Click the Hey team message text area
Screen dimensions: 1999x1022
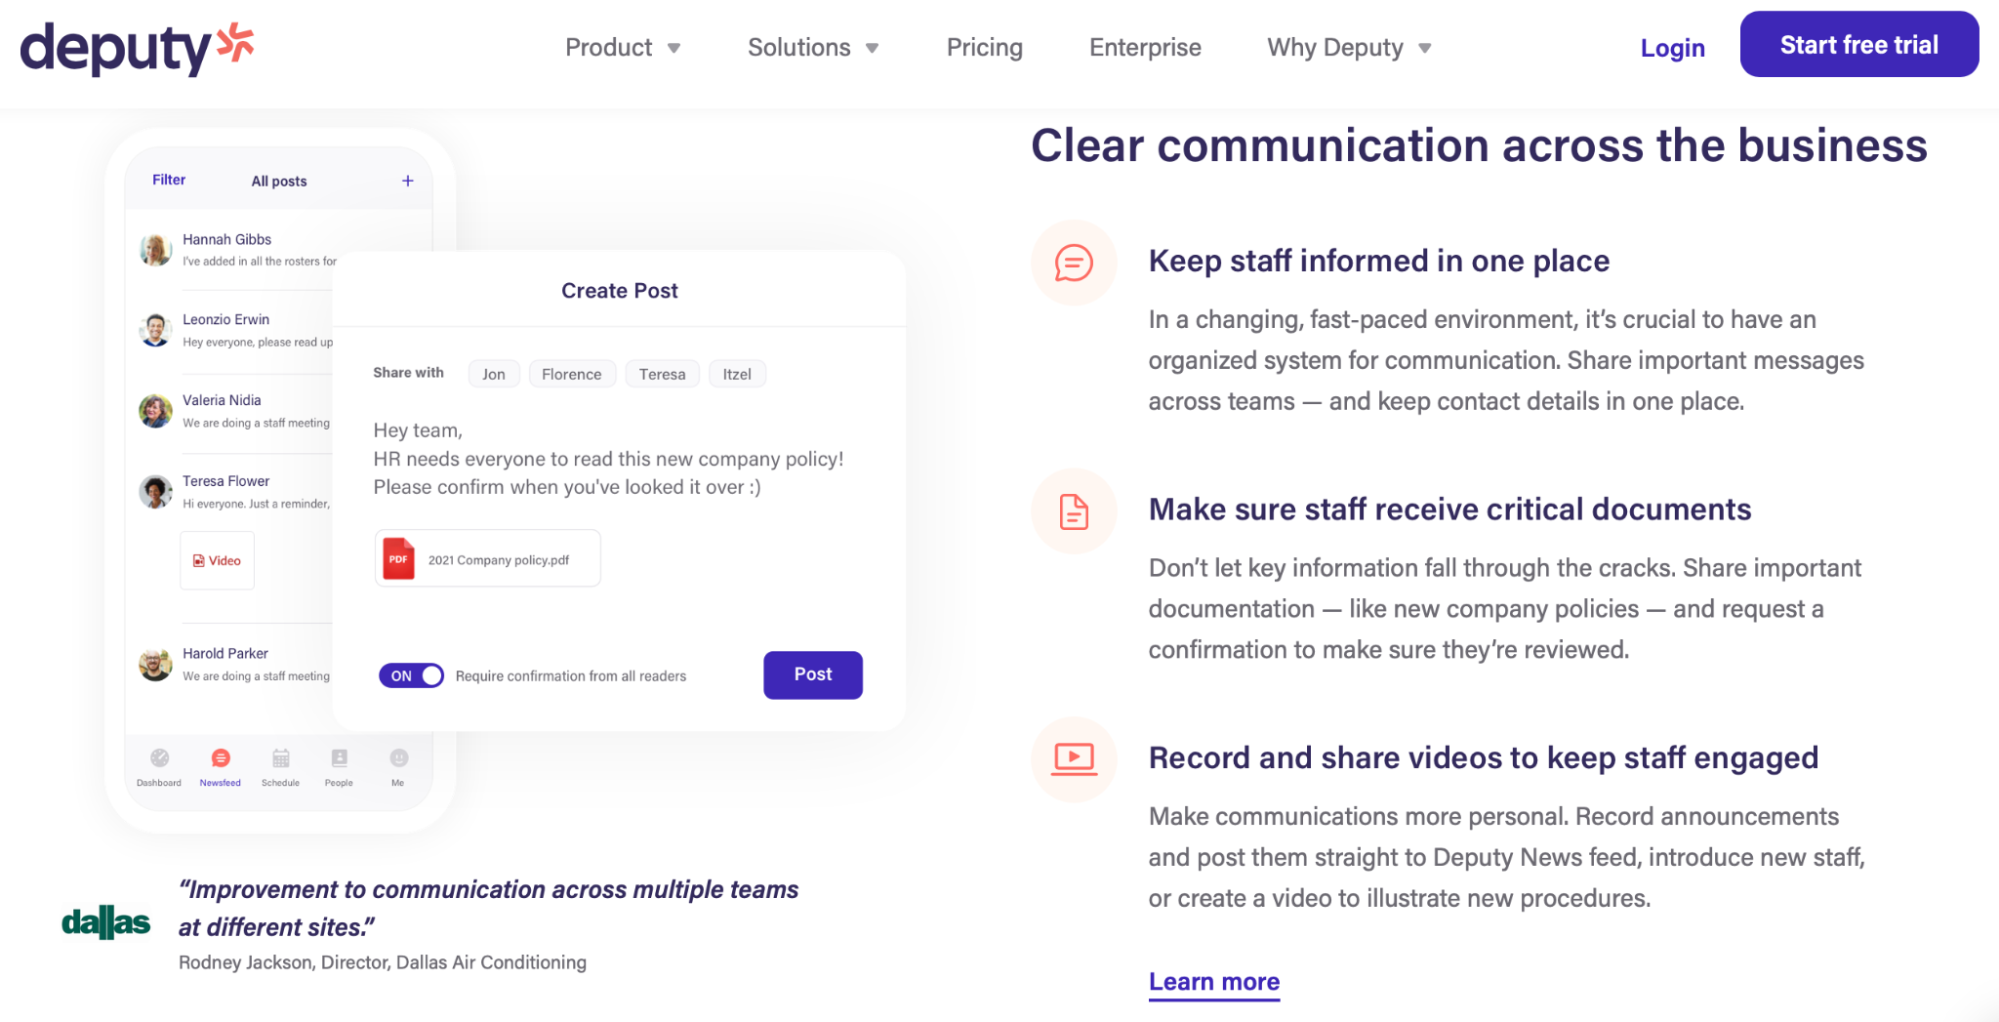coord(608,459)
